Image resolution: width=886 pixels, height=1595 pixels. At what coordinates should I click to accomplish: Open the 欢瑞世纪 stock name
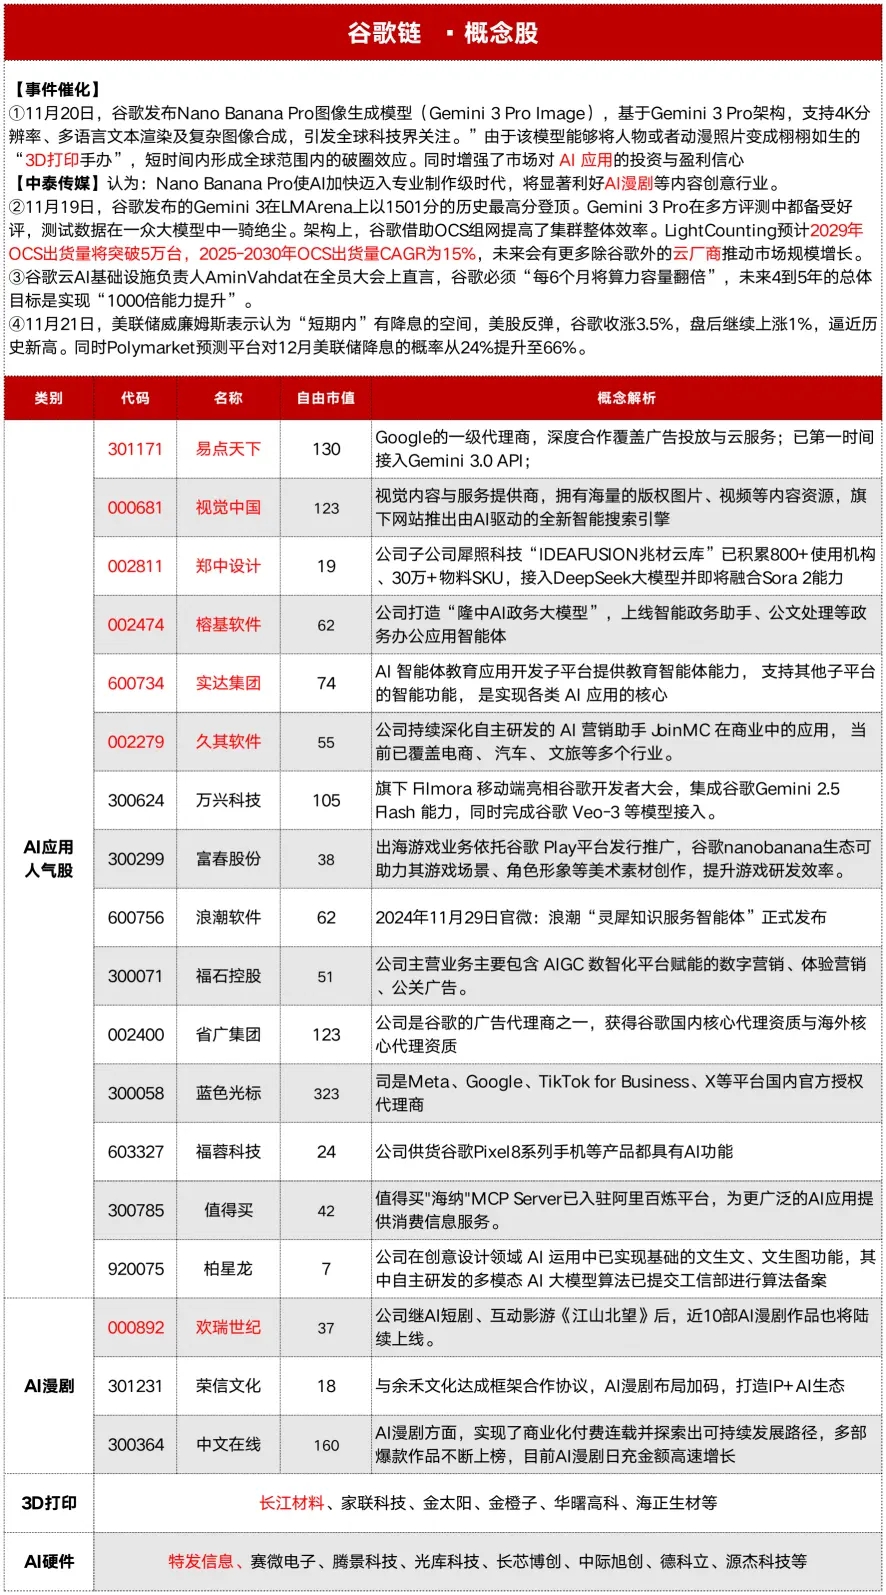(228, 1328)
